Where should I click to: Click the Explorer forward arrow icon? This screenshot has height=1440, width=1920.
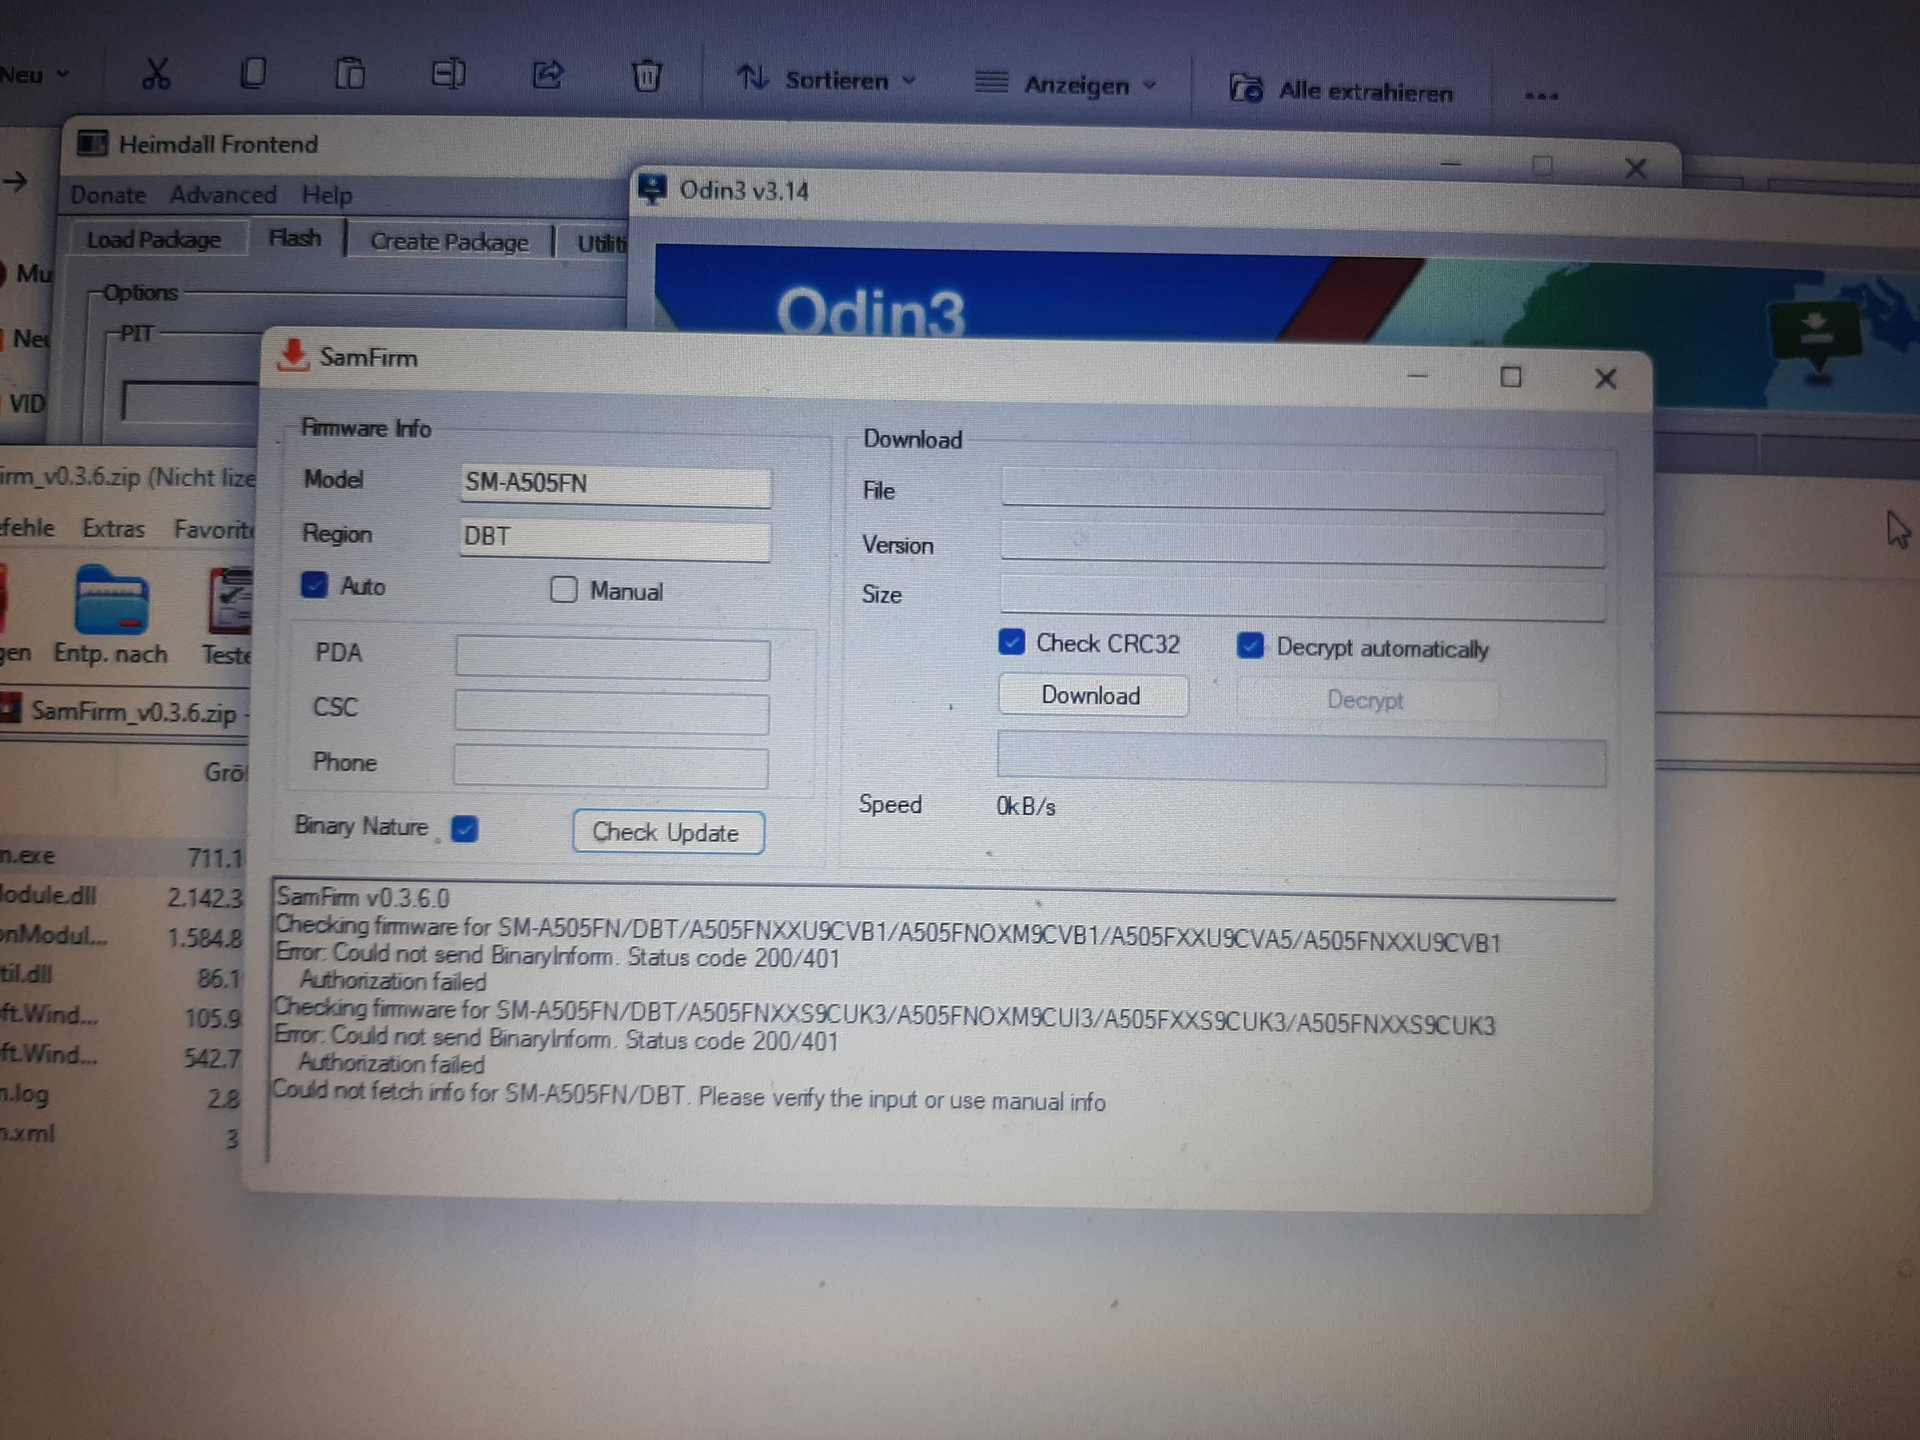pos(15,181)
